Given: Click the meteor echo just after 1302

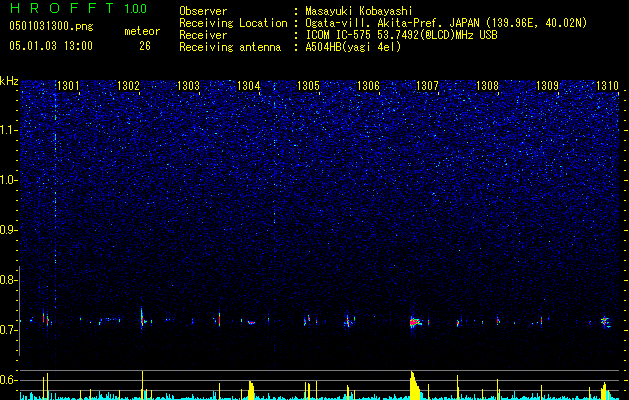Looking at the screenshot, I should (x=142, y=319).
